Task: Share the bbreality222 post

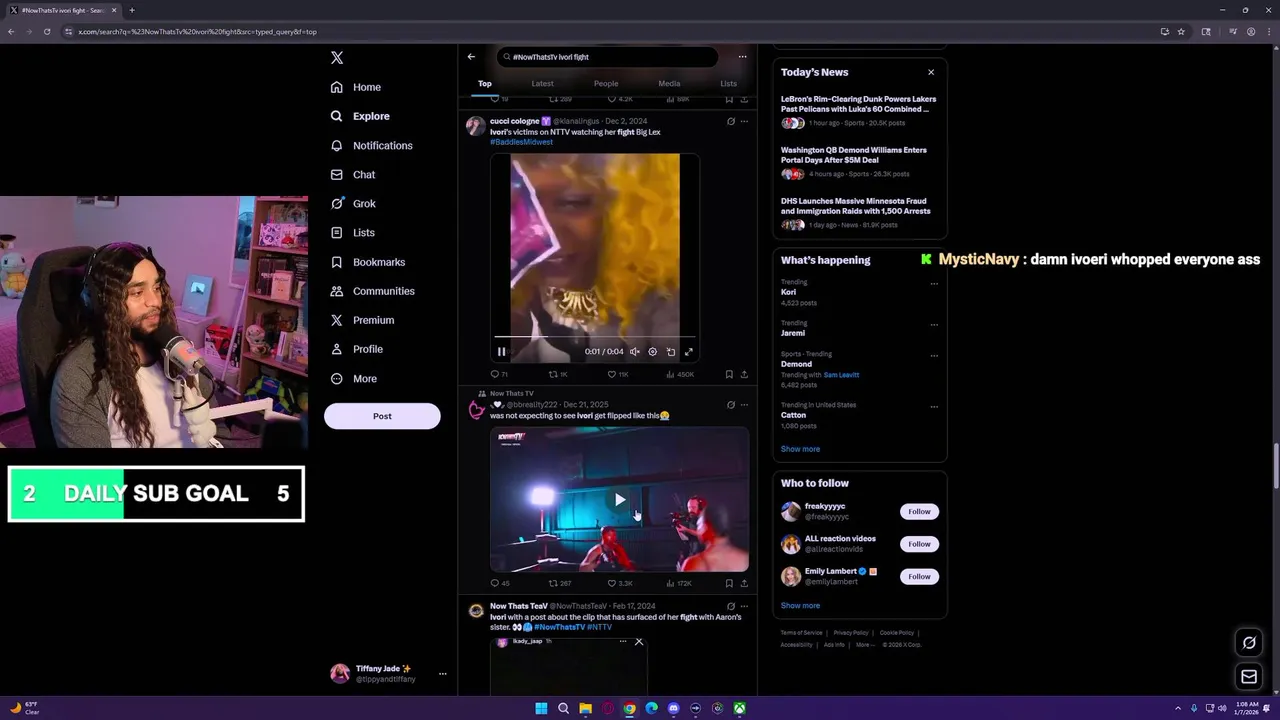Action: tap(744, 583)
